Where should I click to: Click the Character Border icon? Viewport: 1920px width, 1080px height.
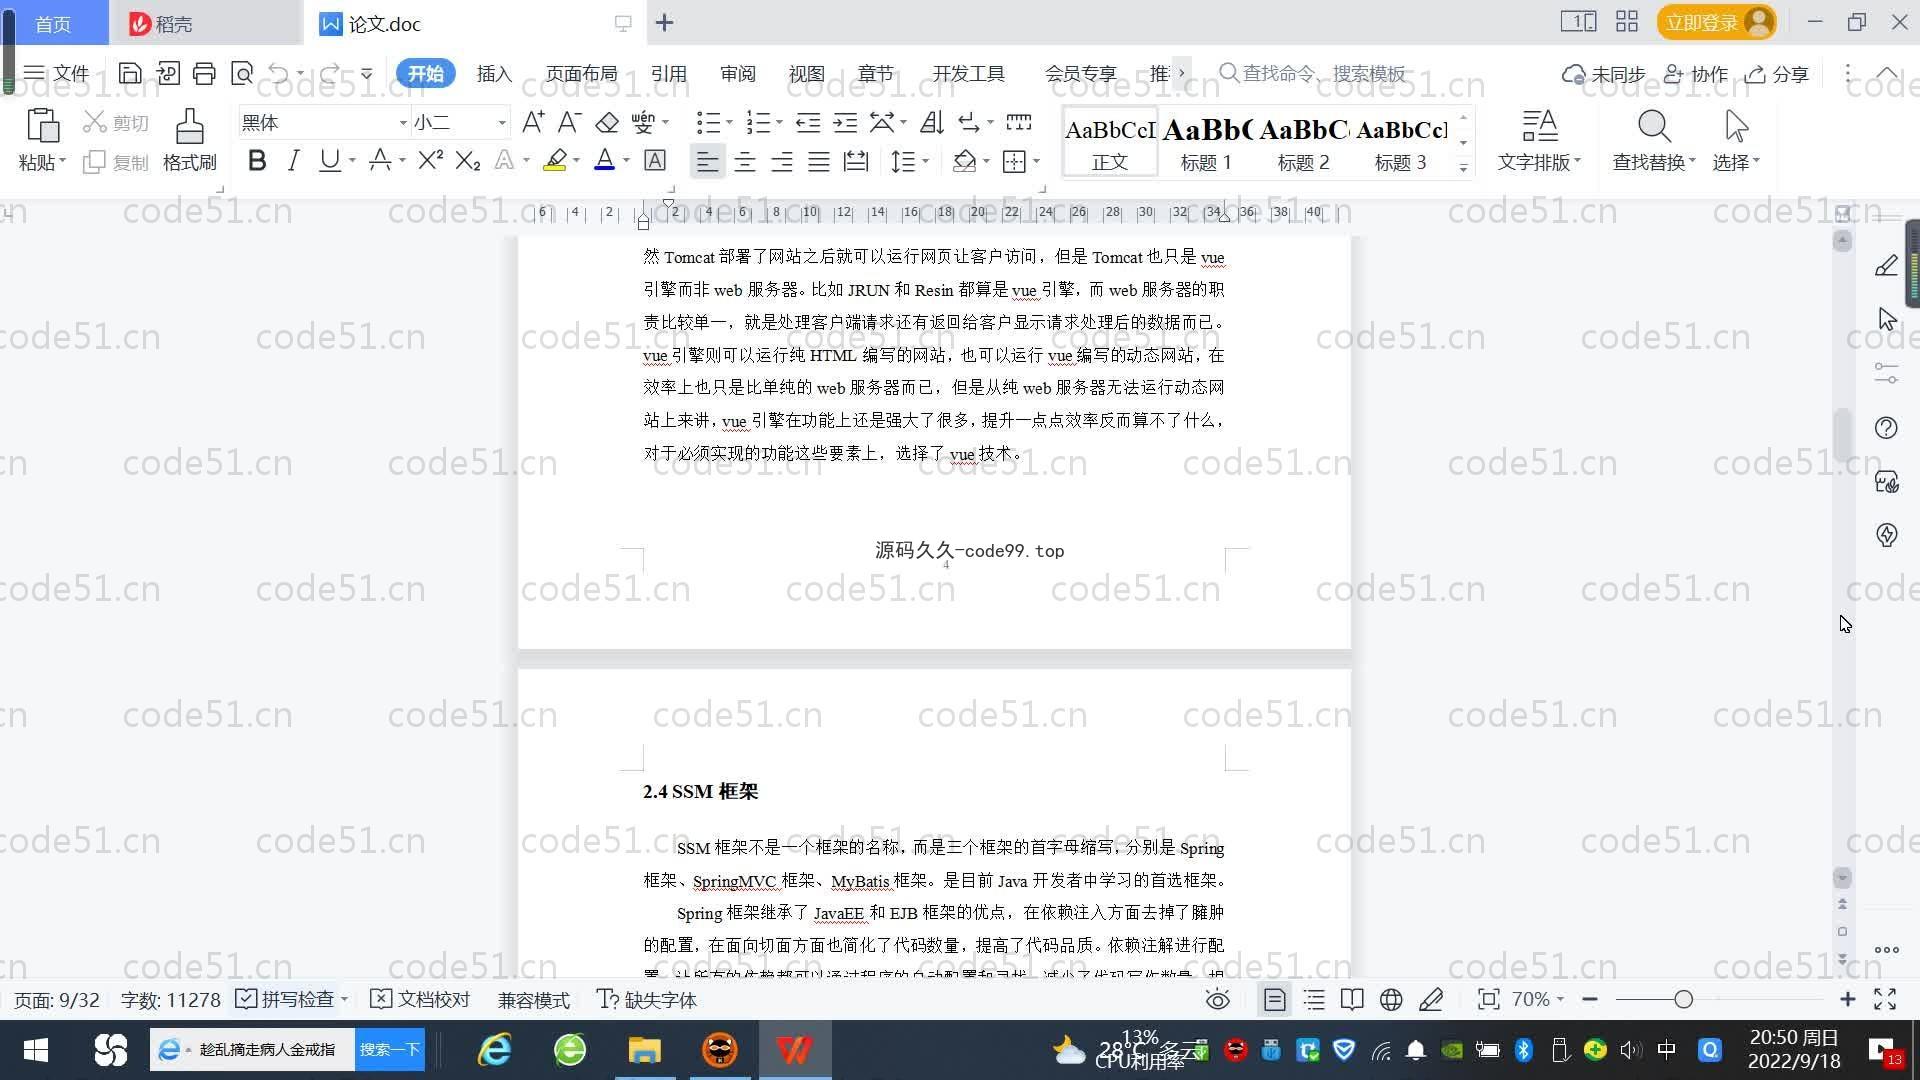pyautogui.click(x=655, y=160)
